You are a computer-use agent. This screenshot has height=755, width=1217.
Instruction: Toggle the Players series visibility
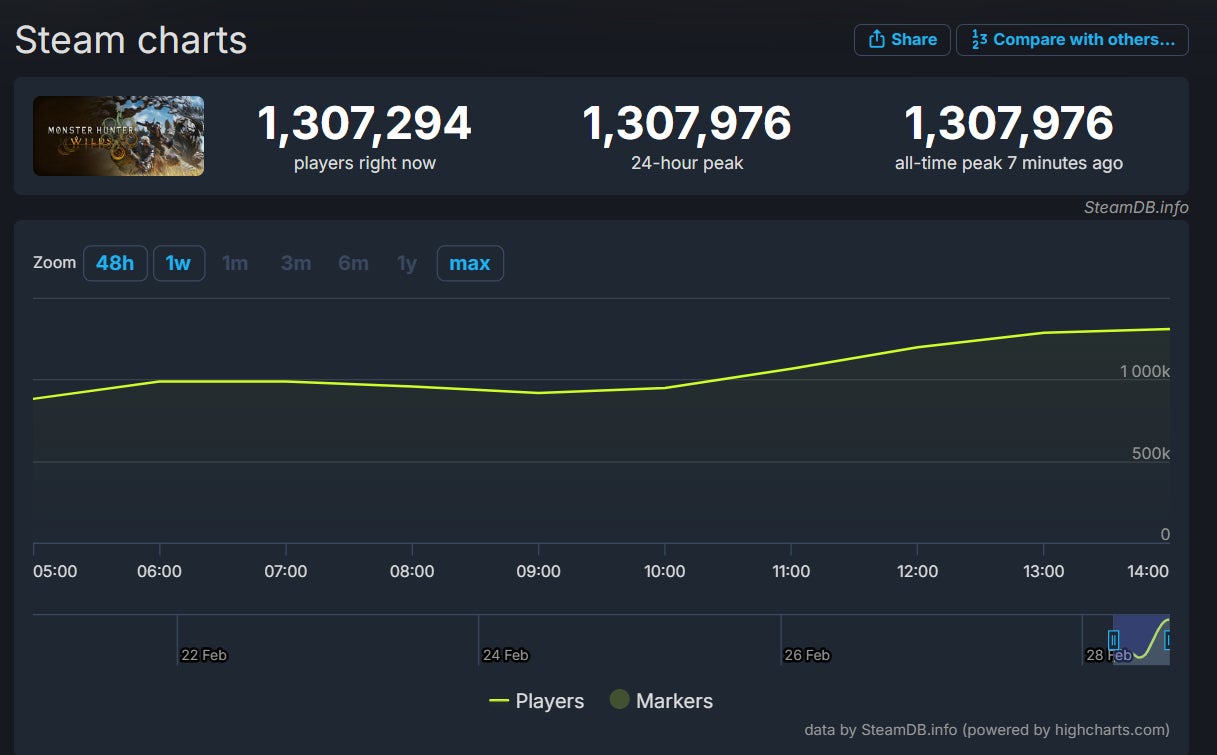(x=549, y=701)
